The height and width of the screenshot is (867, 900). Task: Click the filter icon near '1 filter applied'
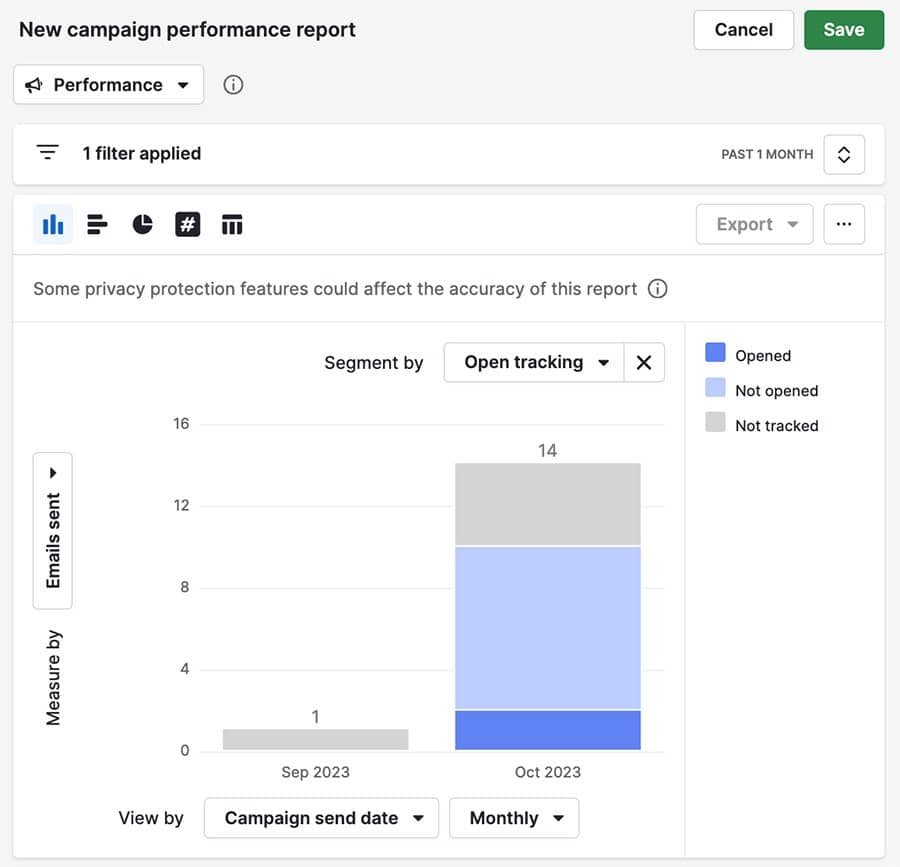tap(47, 151)
